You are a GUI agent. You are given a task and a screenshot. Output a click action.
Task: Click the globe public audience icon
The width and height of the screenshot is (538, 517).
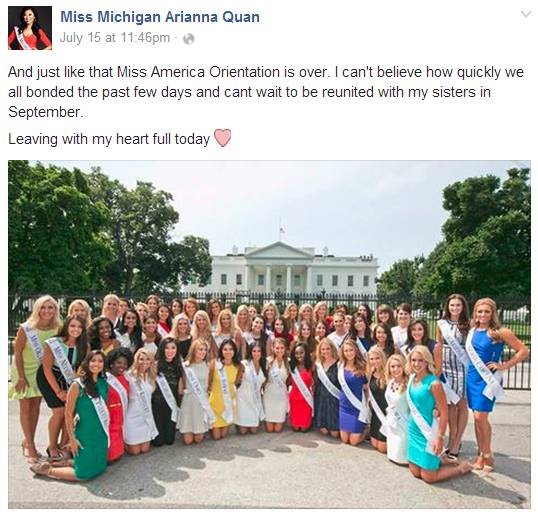[189, 39]
